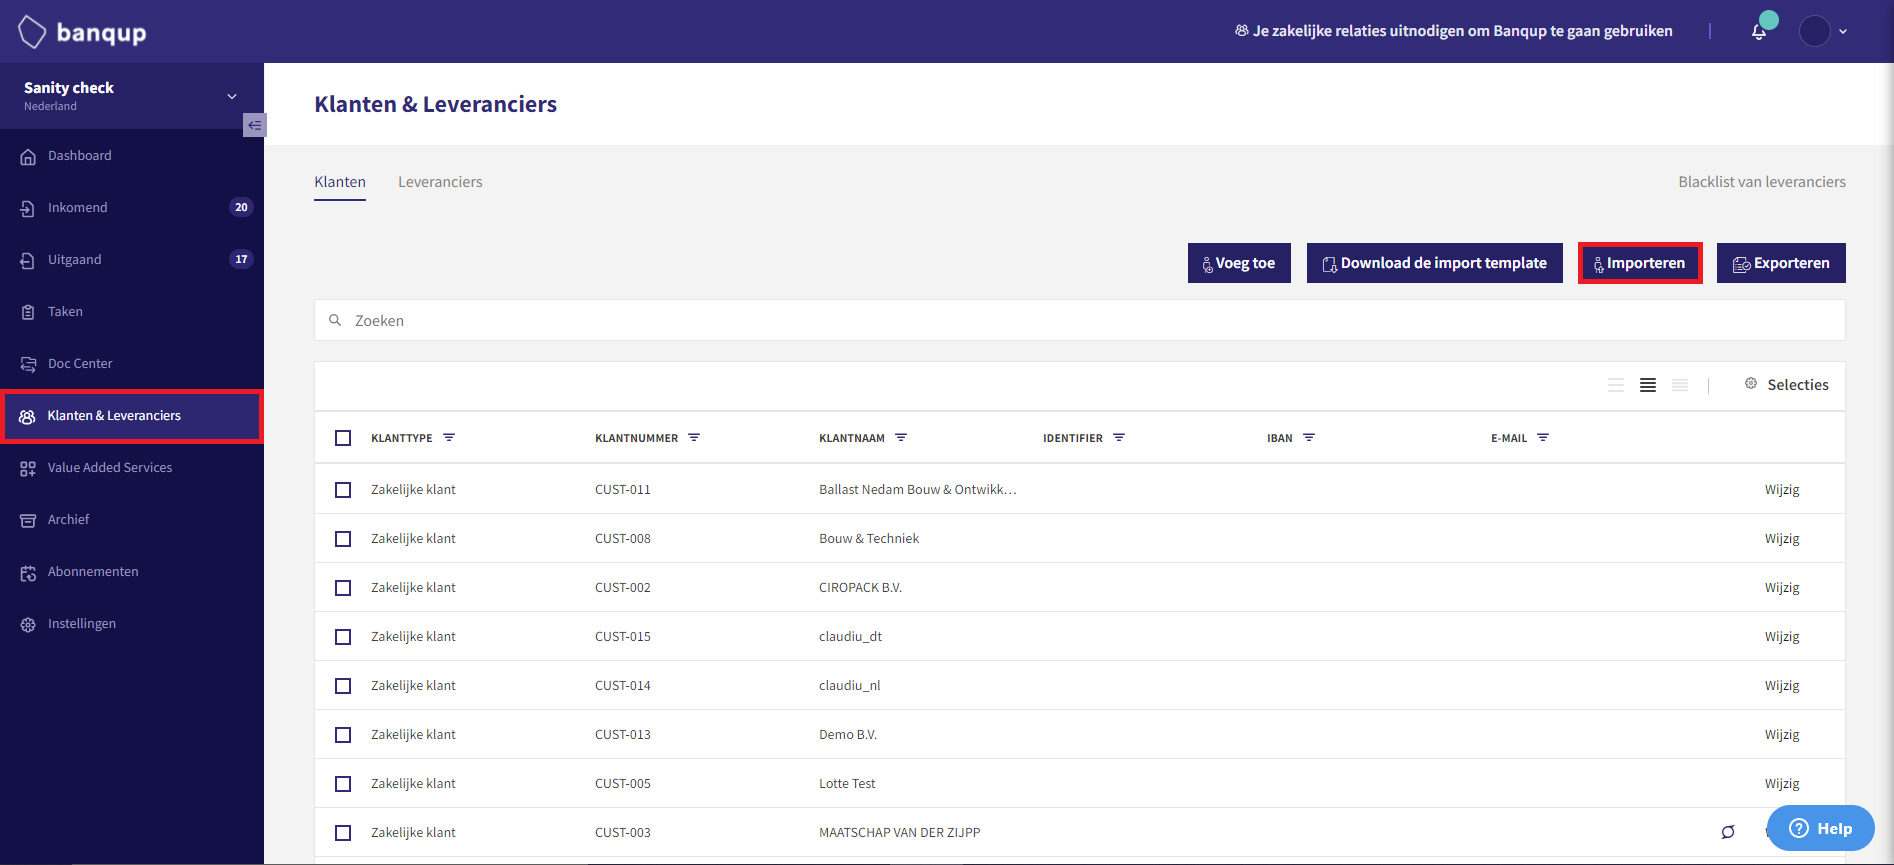Tick the checkbox for CUST-013
This screenshot has height=865, width=1894.
click(343, 735)
